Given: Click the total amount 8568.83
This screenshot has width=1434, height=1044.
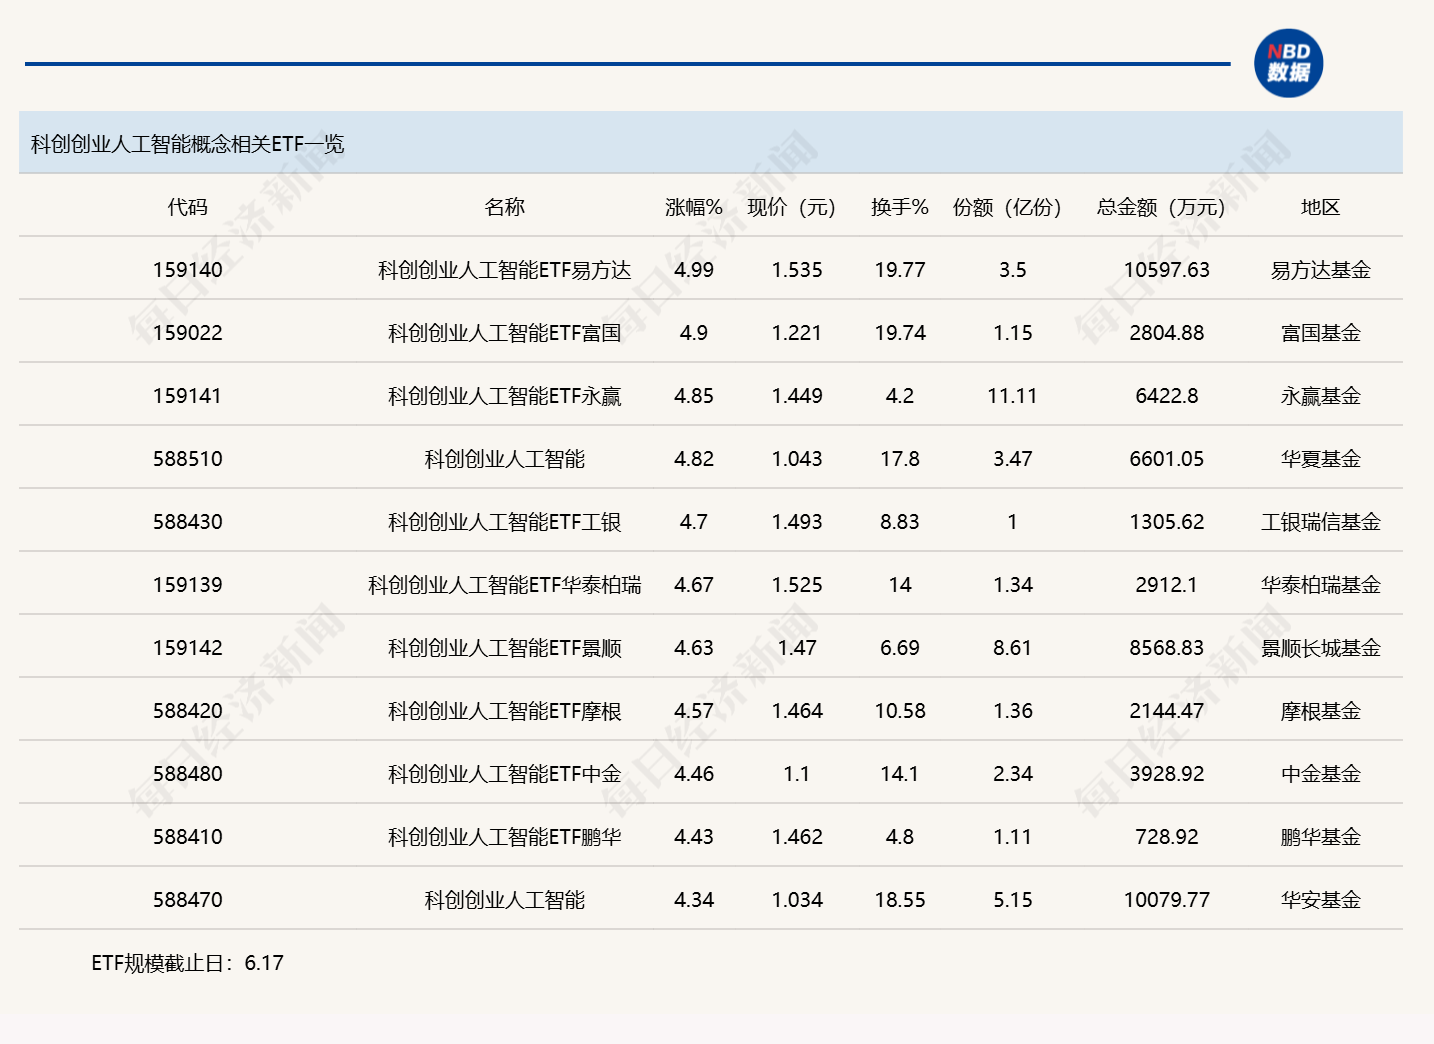Looking at the screenshot, I should tap(1167, 648).
